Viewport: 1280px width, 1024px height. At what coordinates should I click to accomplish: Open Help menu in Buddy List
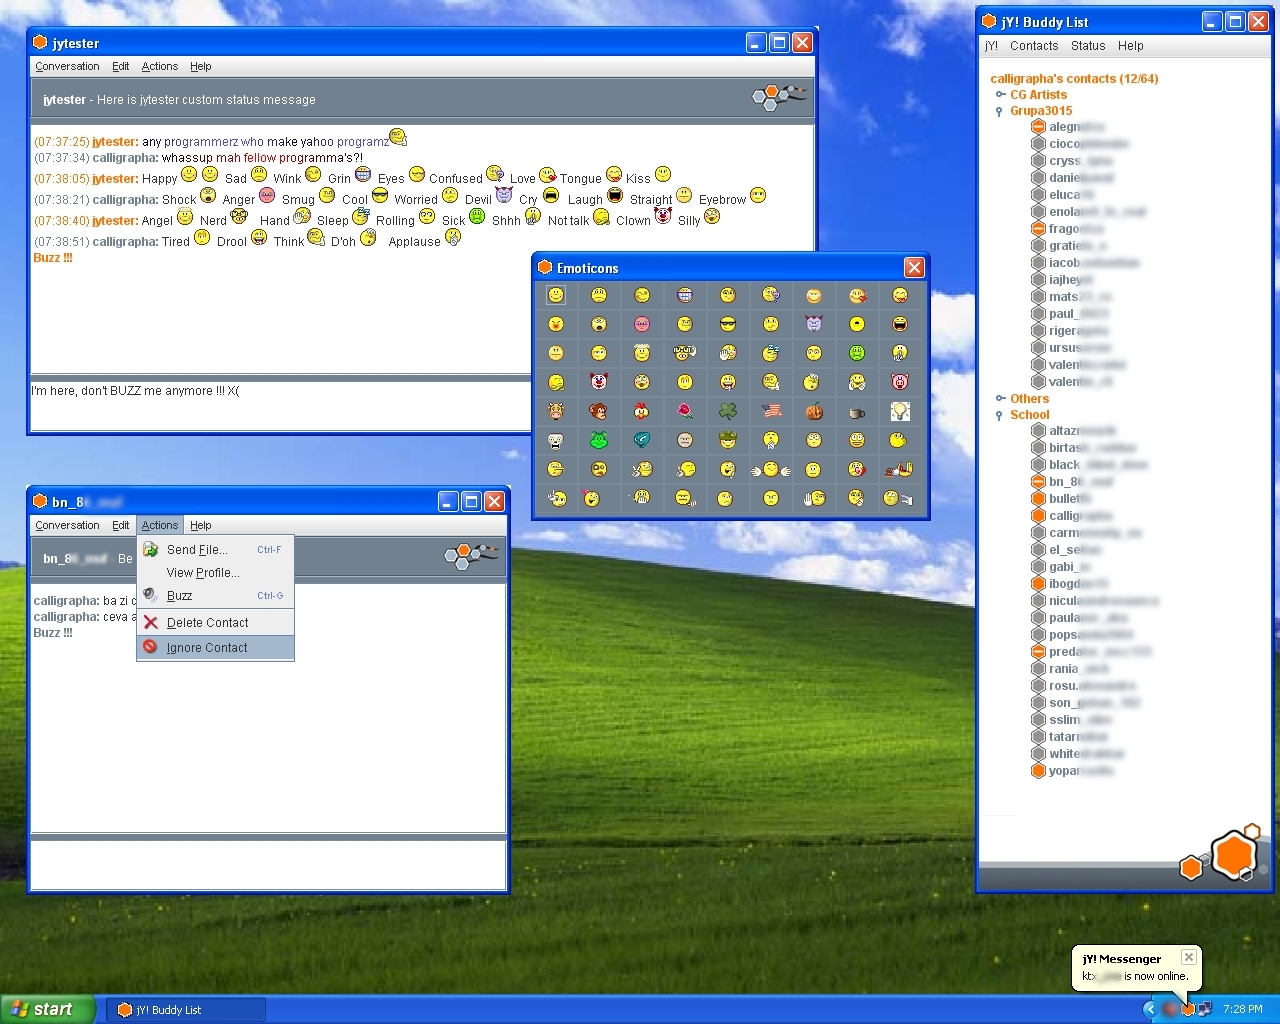point(1130,46)
